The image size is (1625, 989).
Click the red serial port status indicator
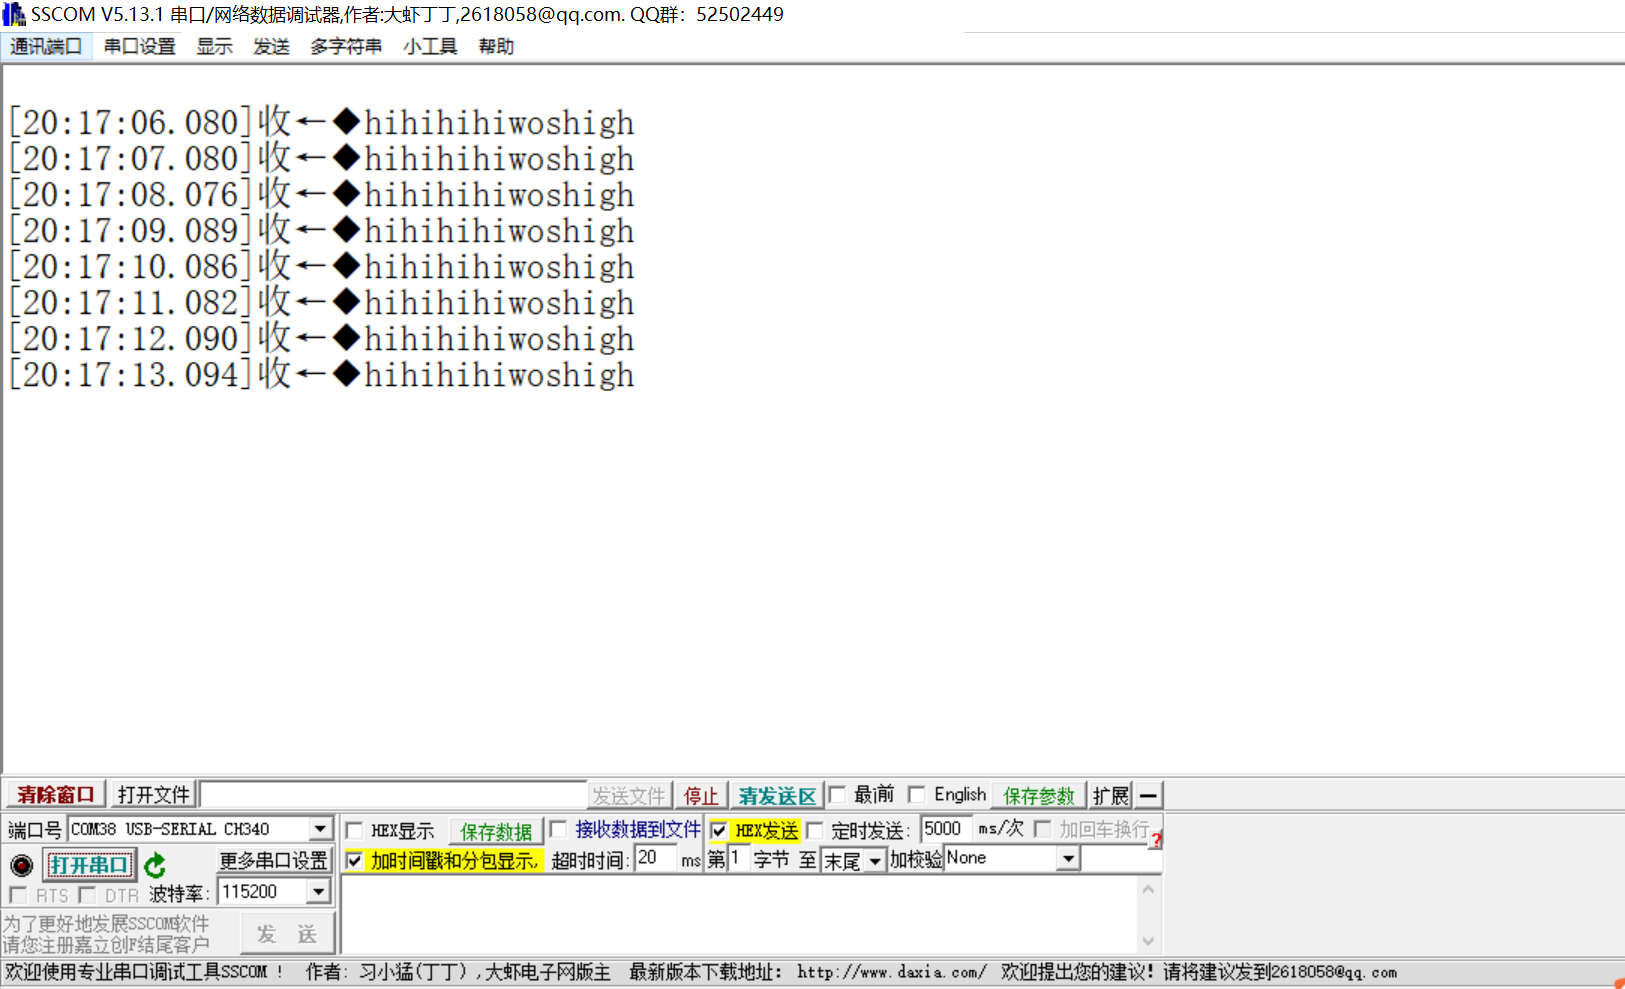click(21, 865)
